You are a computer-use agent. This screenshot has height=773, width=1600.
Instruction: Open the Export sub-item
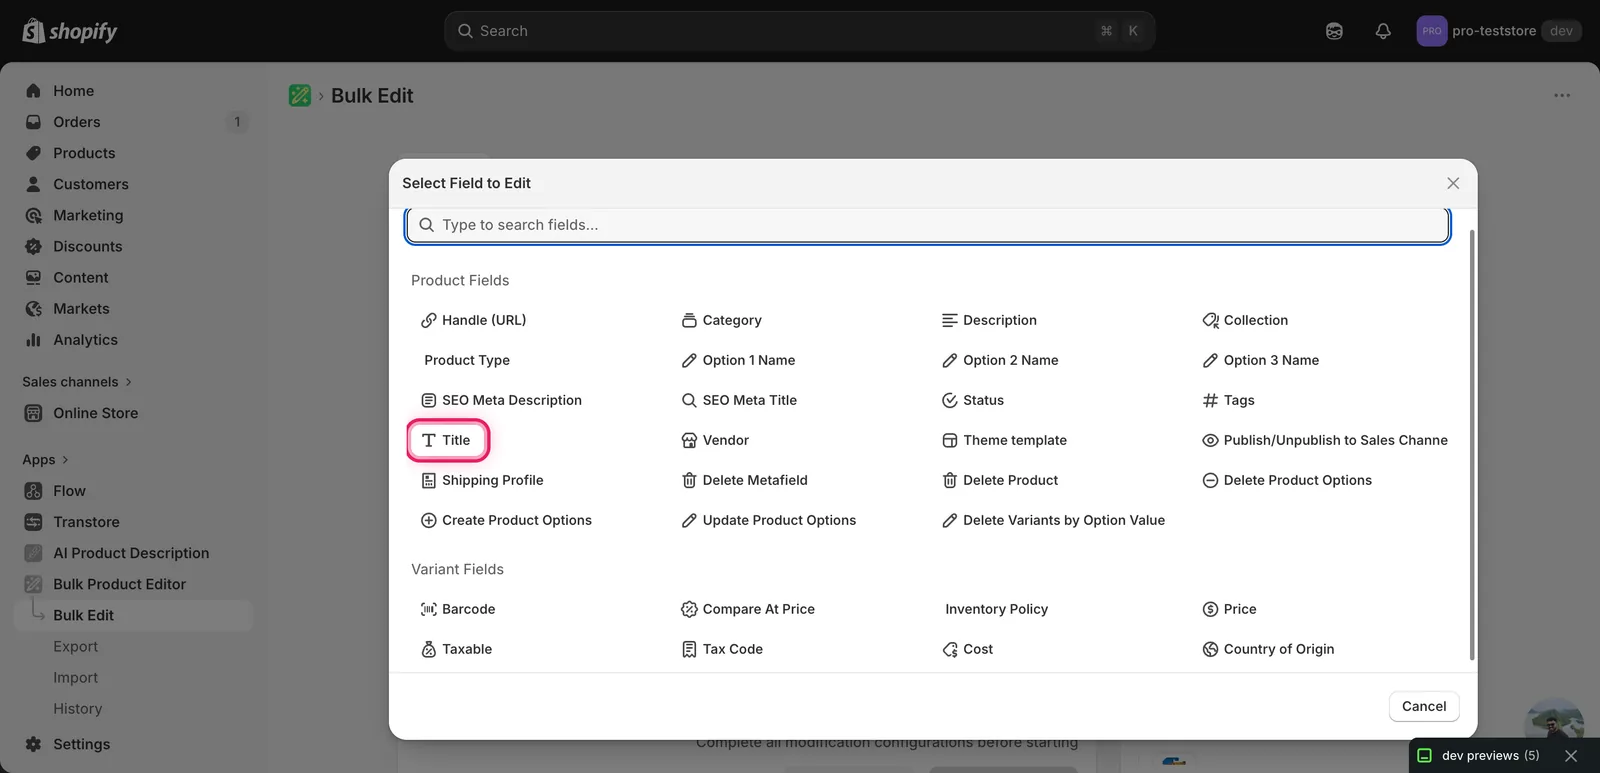pyautogui.click(x=75, y=647)
